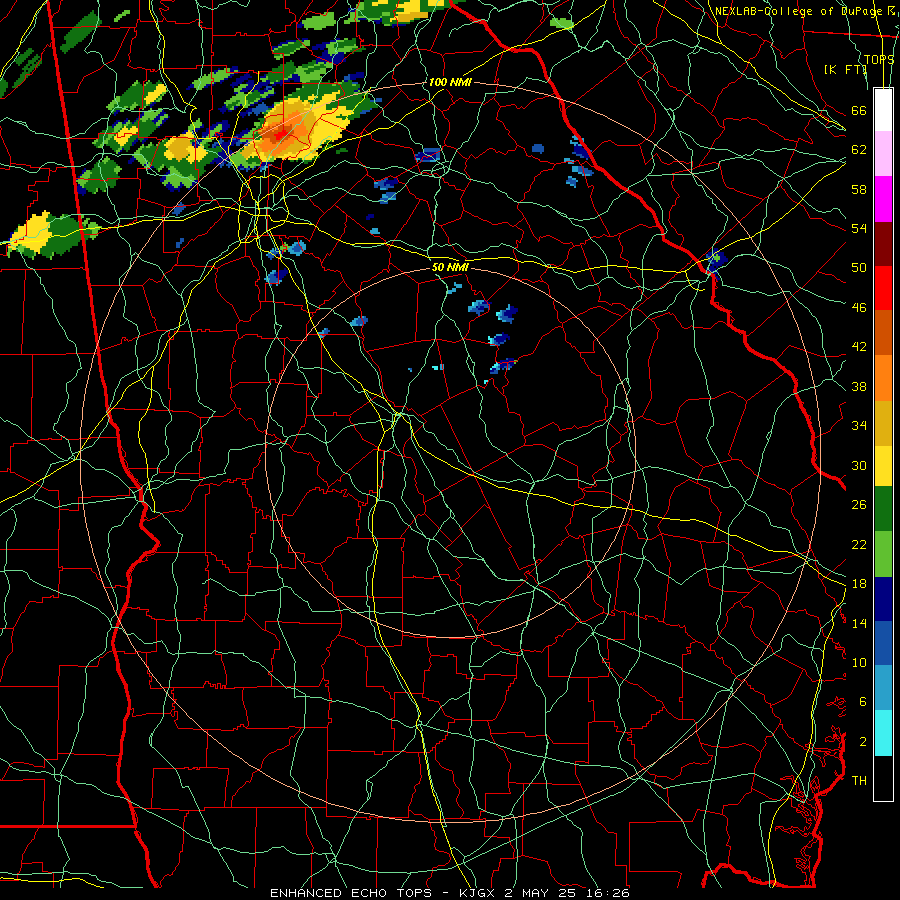Pick the gold legend color block

point(883,423)
